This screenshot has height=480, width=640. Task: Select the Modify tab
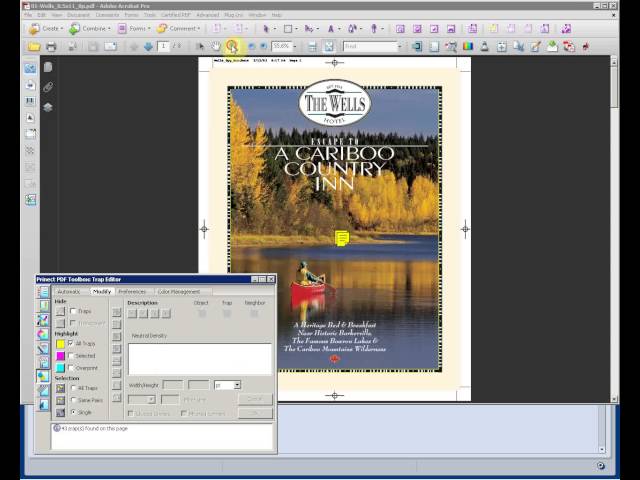click(x=102, y=291)
